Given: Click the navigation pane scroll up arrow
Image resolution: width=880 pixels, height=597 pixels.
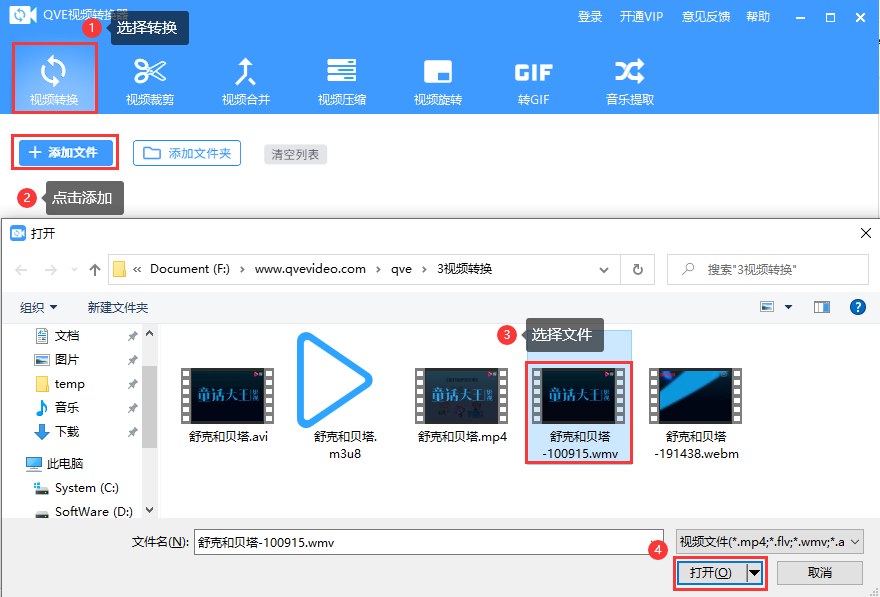Looking at the screenshot, I should [x=150, y=334].
